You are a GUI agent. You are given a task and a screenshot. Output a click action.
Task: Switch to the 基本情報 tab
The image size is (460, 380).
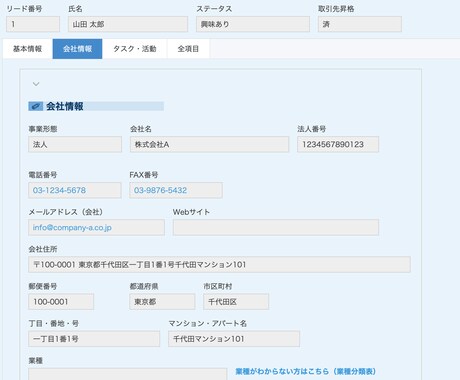click(28, 49)
